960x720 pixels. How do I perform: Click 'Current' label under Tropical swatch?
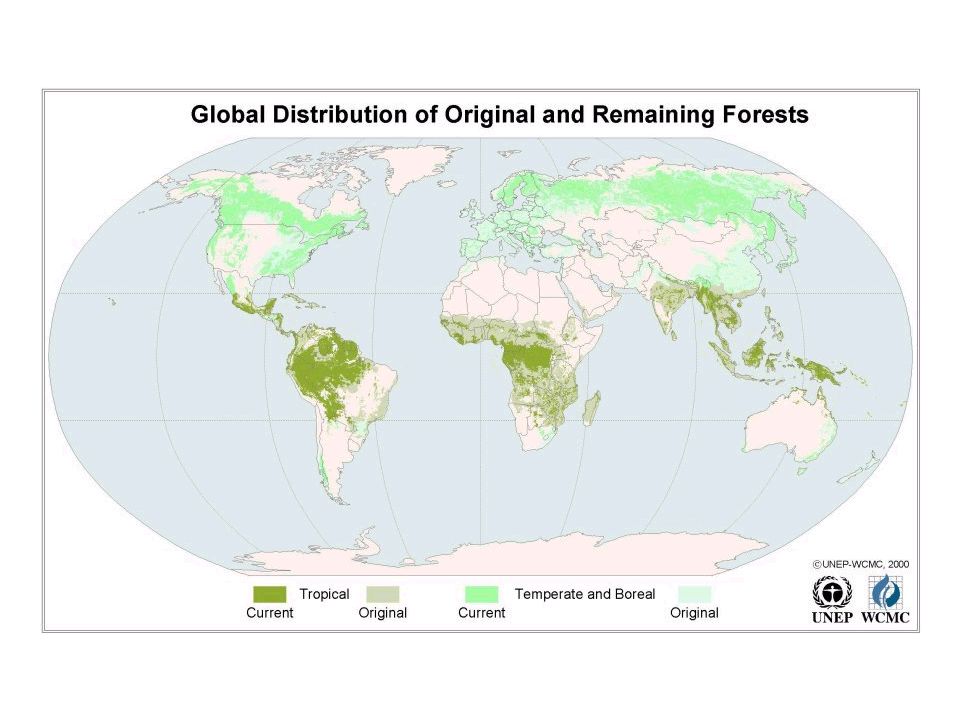click(x=269, y=613)
